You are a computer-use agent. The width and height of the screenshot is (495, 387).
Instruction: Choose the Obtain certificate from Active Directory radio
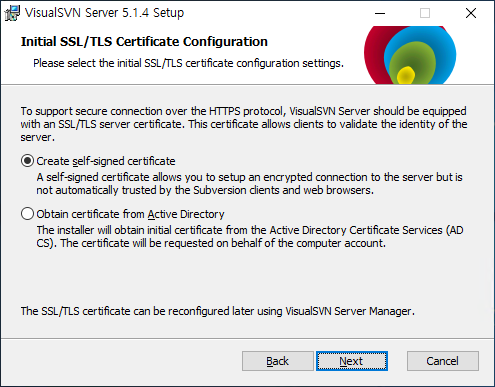27,214
